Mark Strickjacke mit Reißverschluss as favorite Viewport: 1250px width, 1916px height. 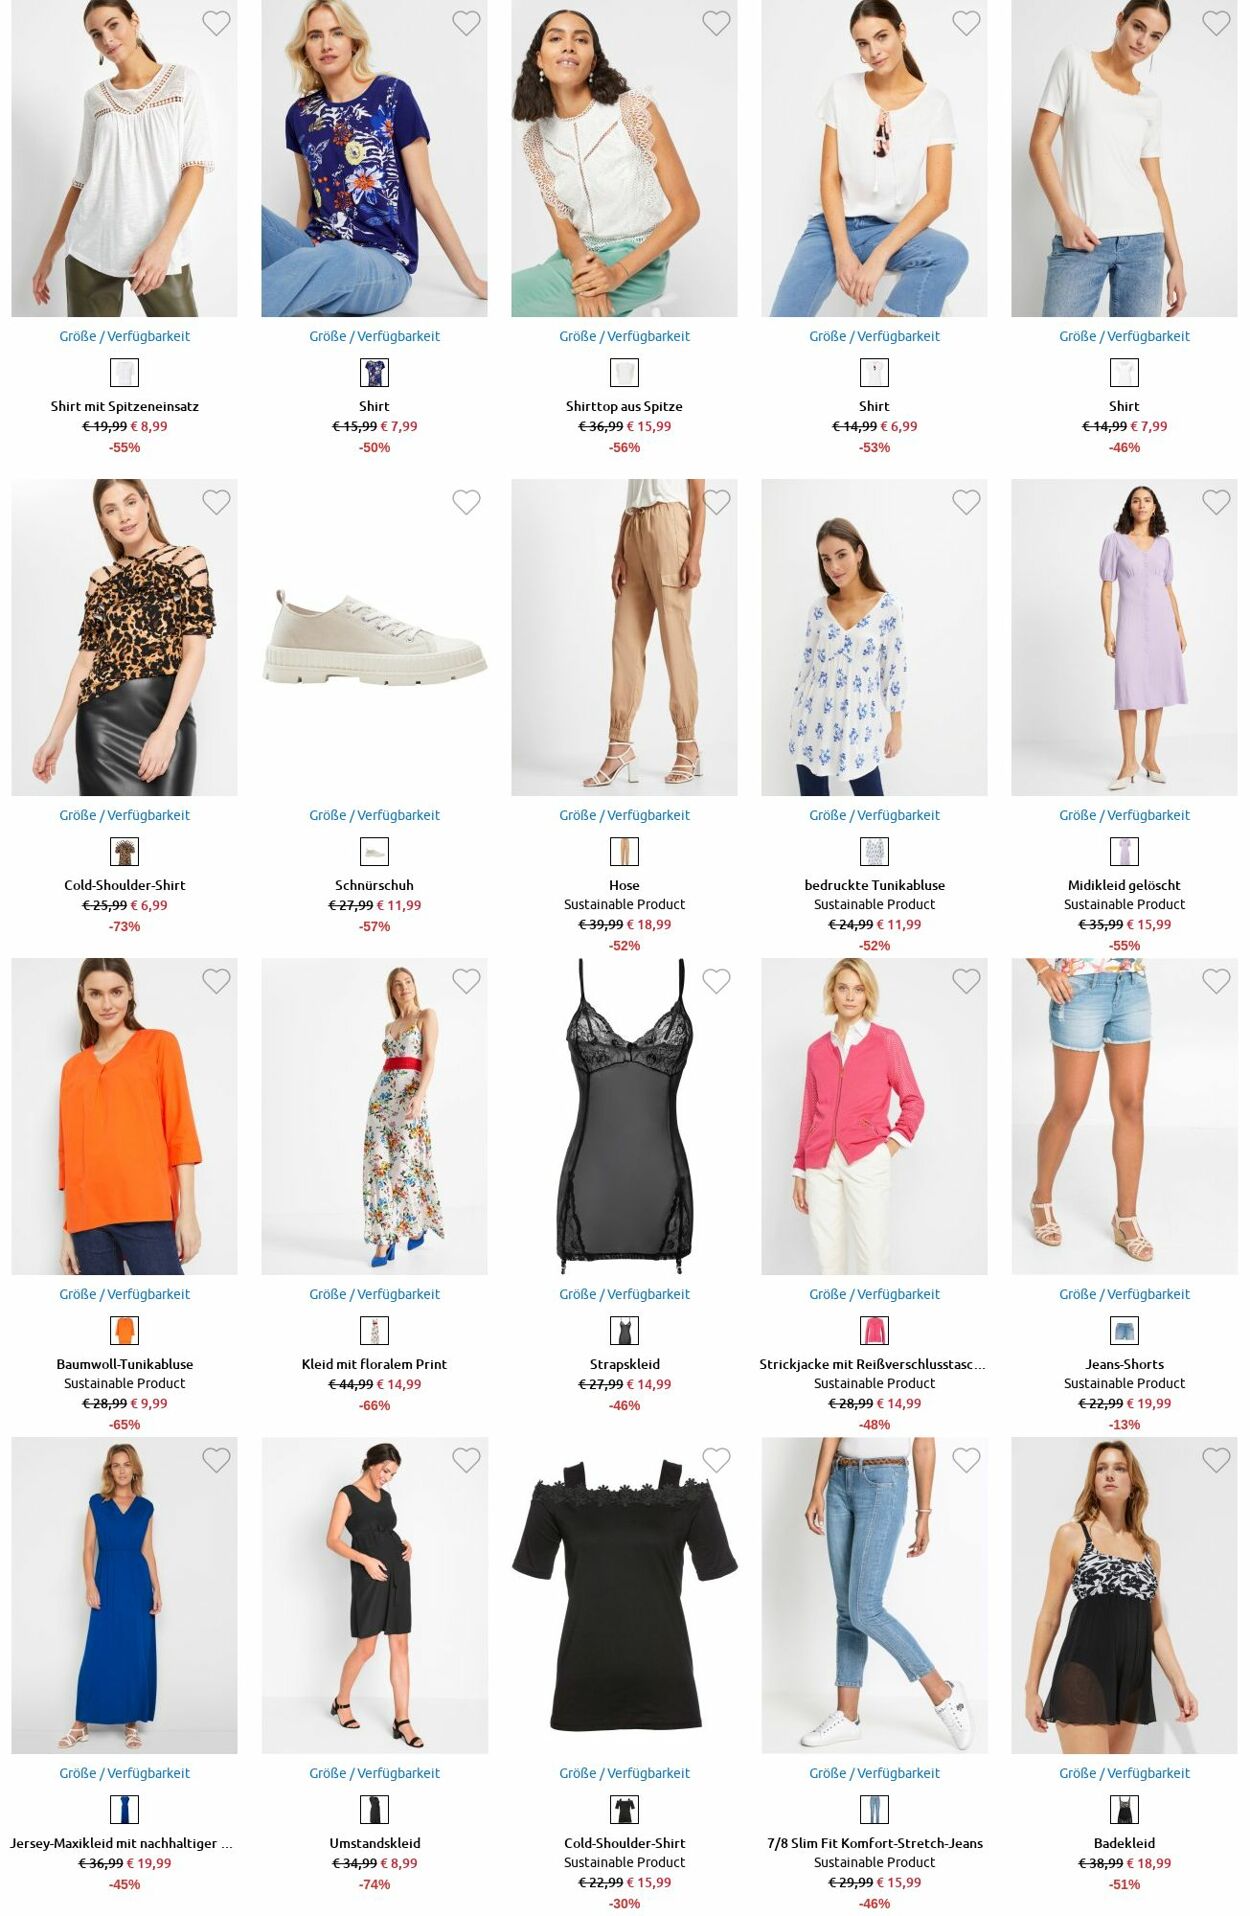point(966,981)
